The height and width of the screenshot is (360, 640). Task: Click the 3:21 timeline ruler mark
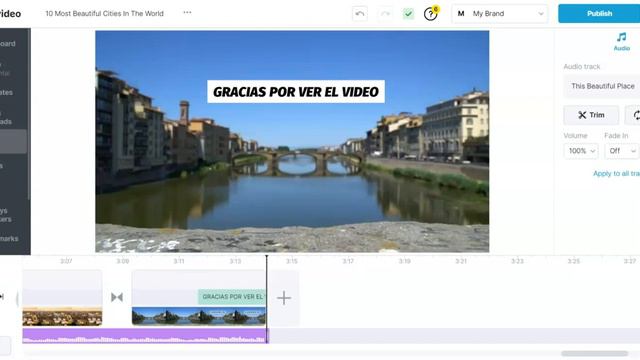click(461, 261)
